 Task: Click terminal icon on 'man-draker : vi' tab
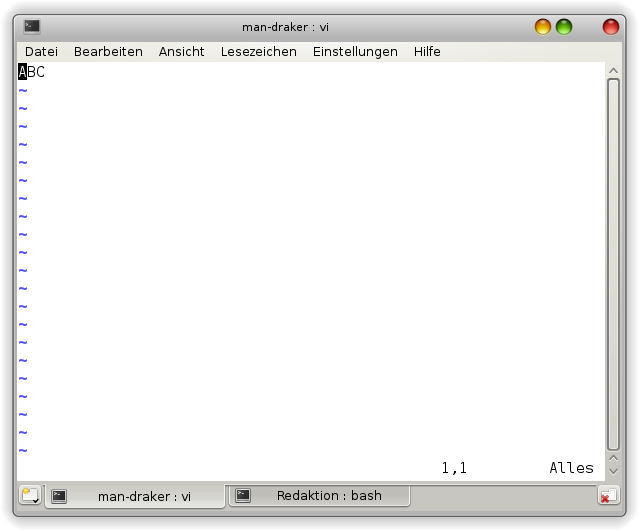(x=59, y=496)
